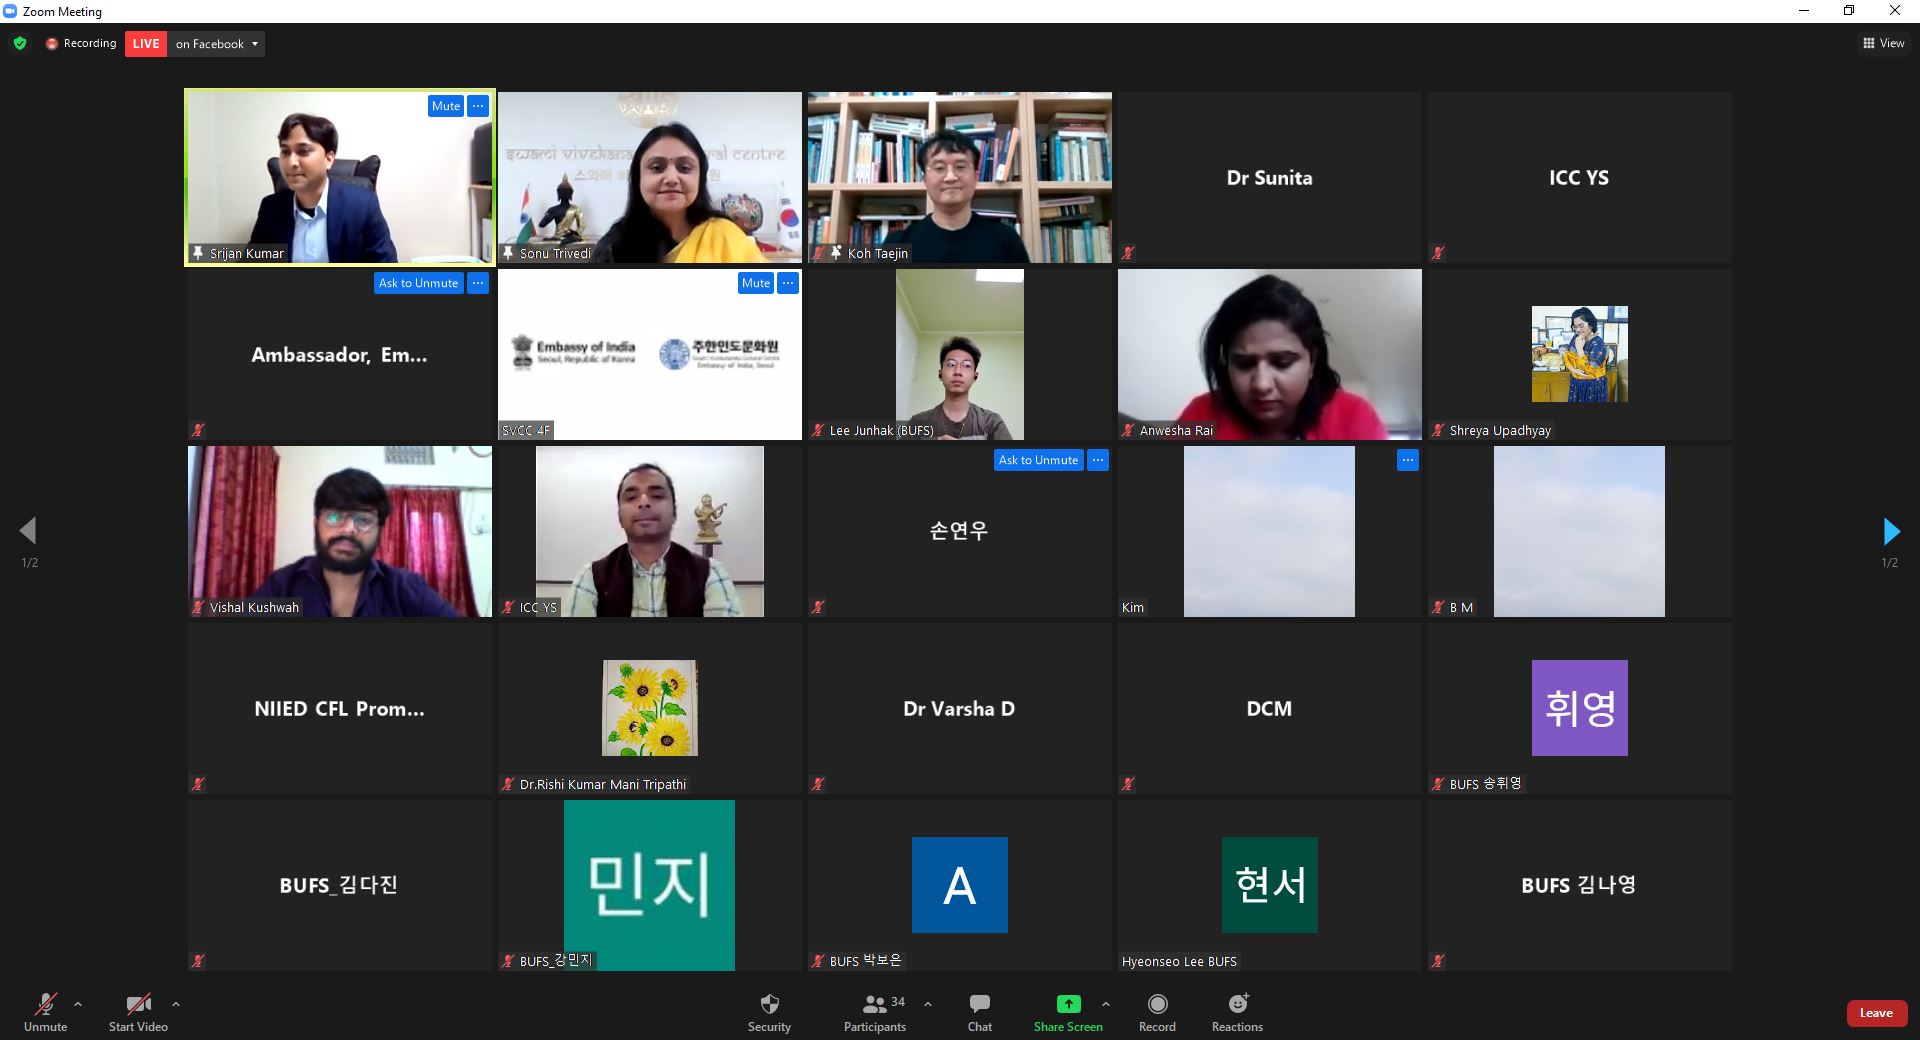Expand video settings arrow beside Start Video
The width and height of the screenshot is (1920, 1040).
[176, 1004]
